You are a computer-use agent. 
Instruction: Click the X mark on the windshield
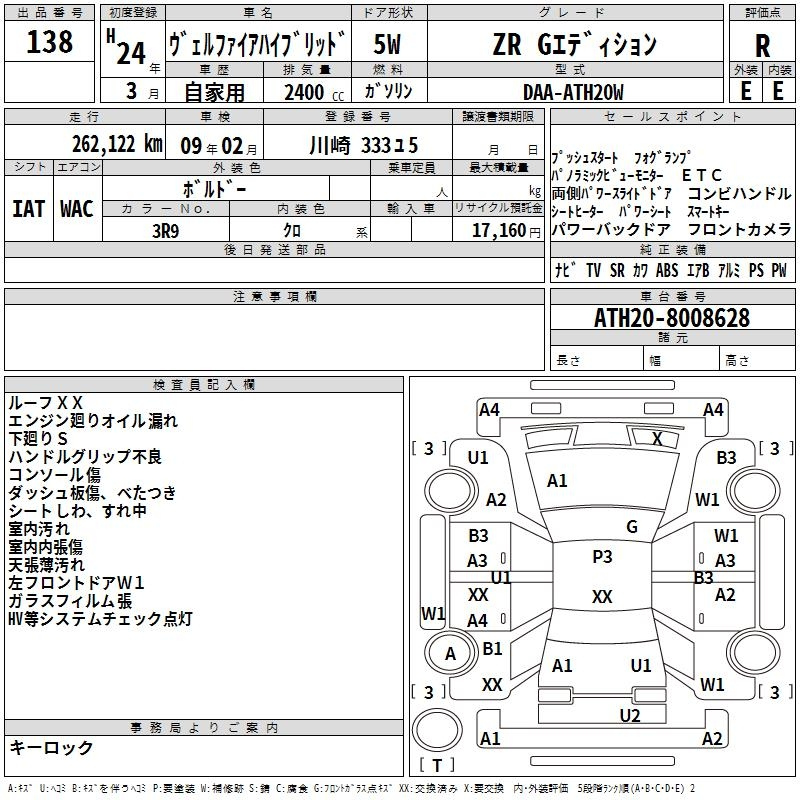coord(657,438)
